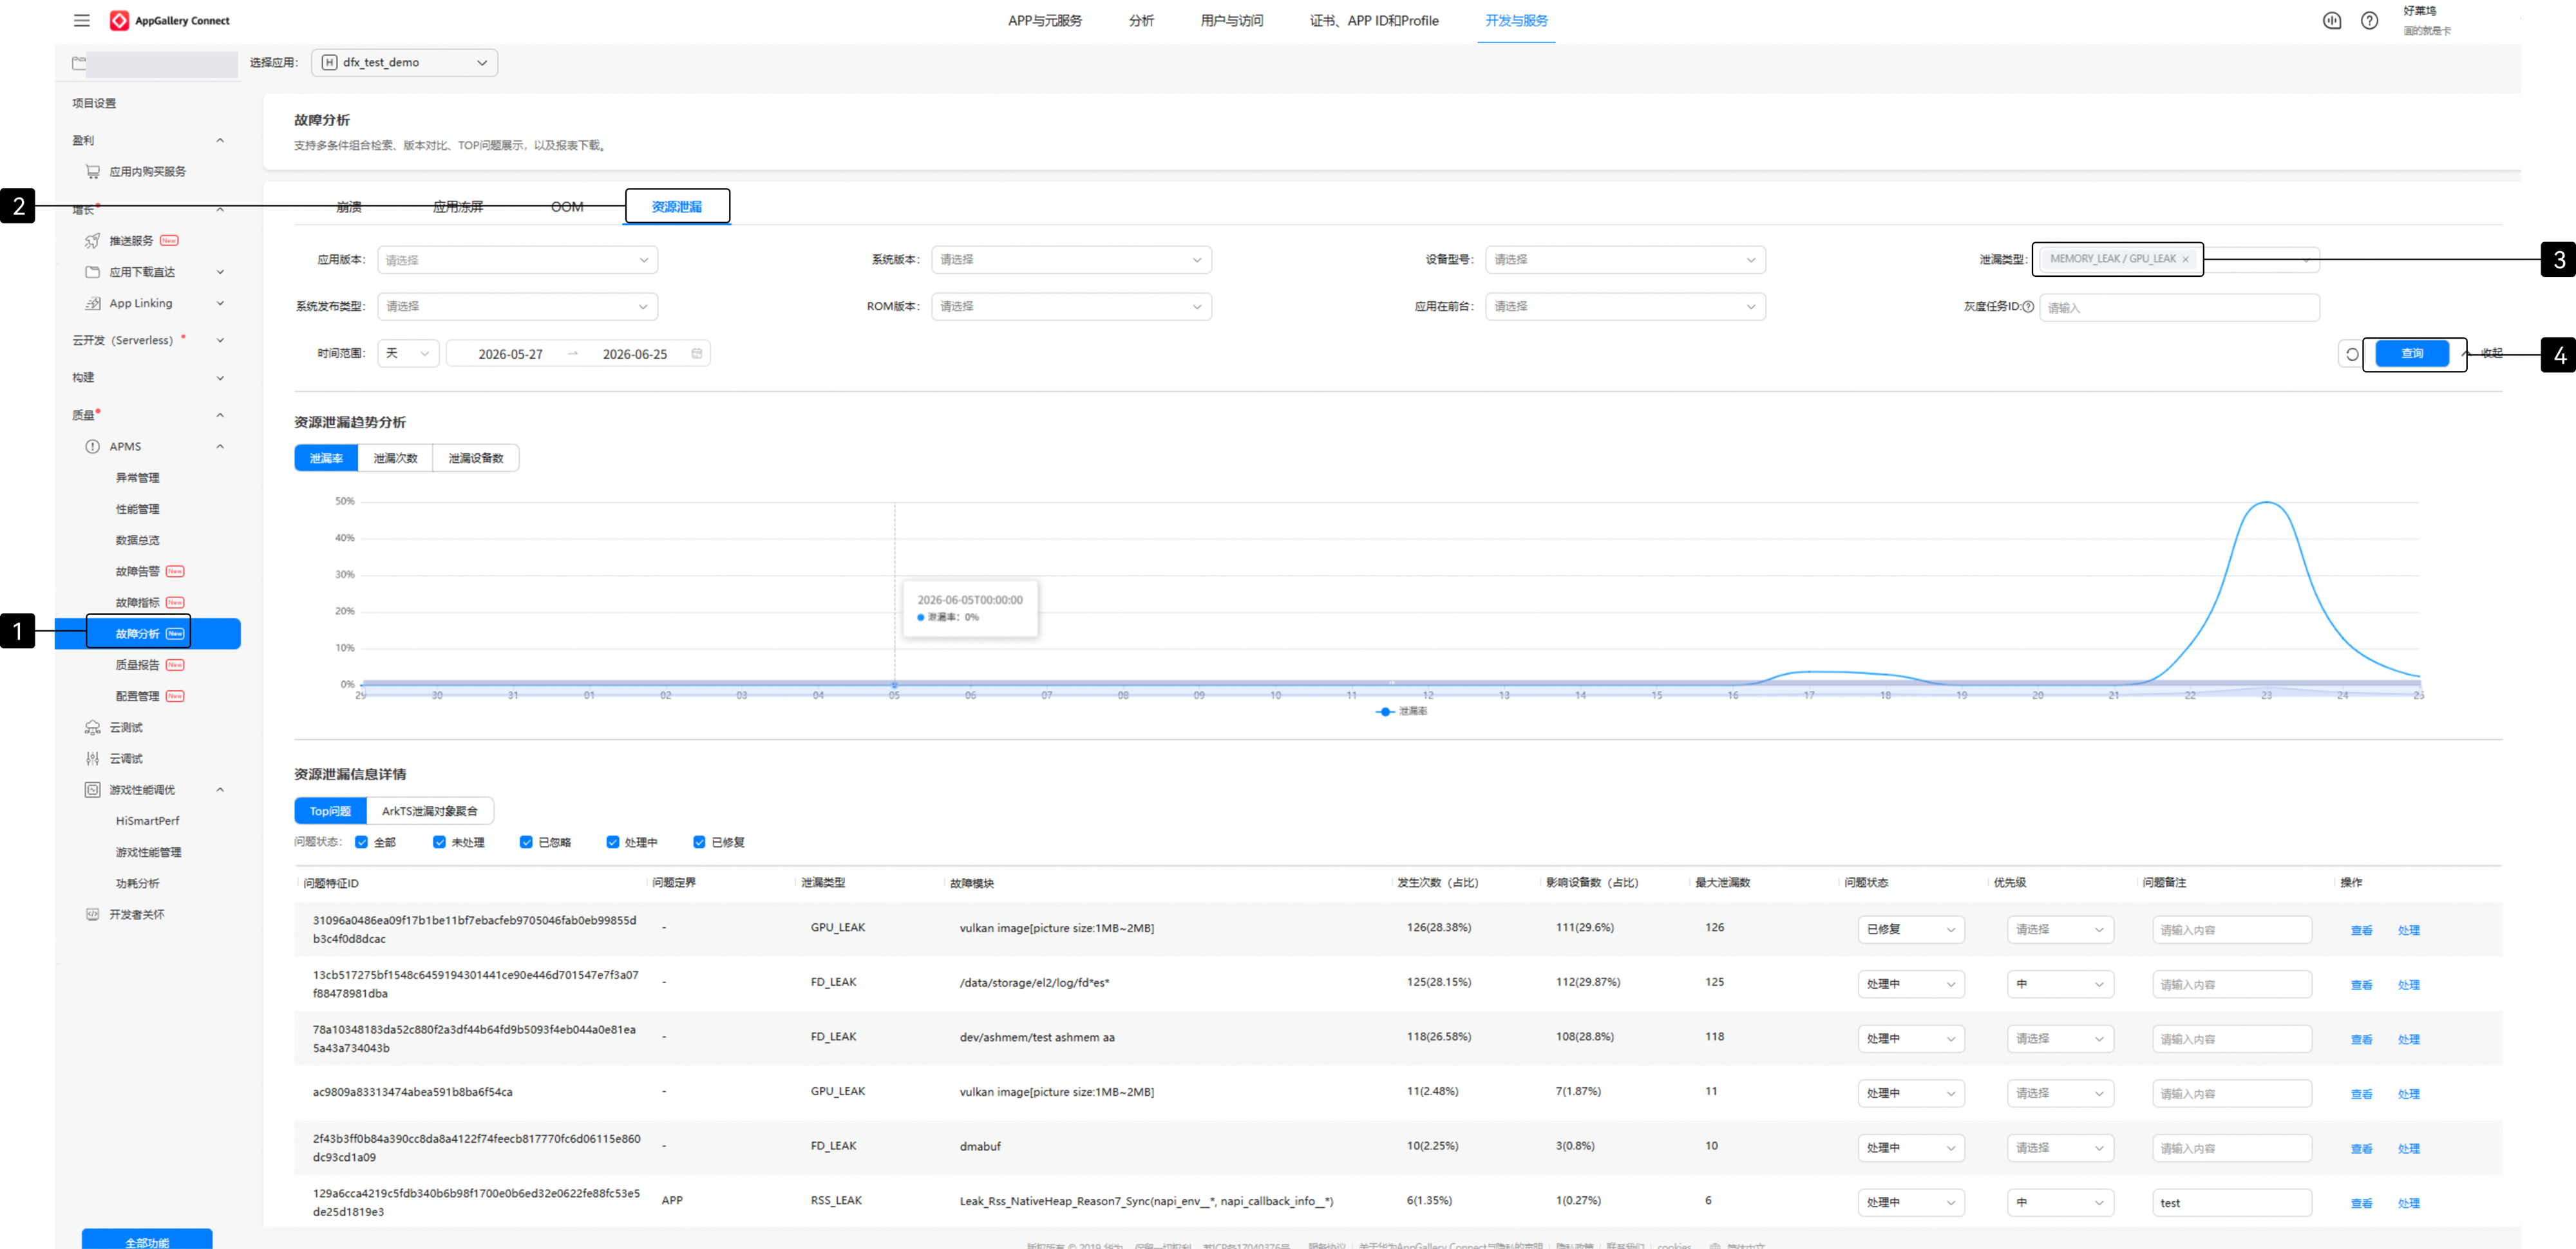2576x1249 pixels.
Task: Select the 泄漏次数 trend tab
Action: 395,458
